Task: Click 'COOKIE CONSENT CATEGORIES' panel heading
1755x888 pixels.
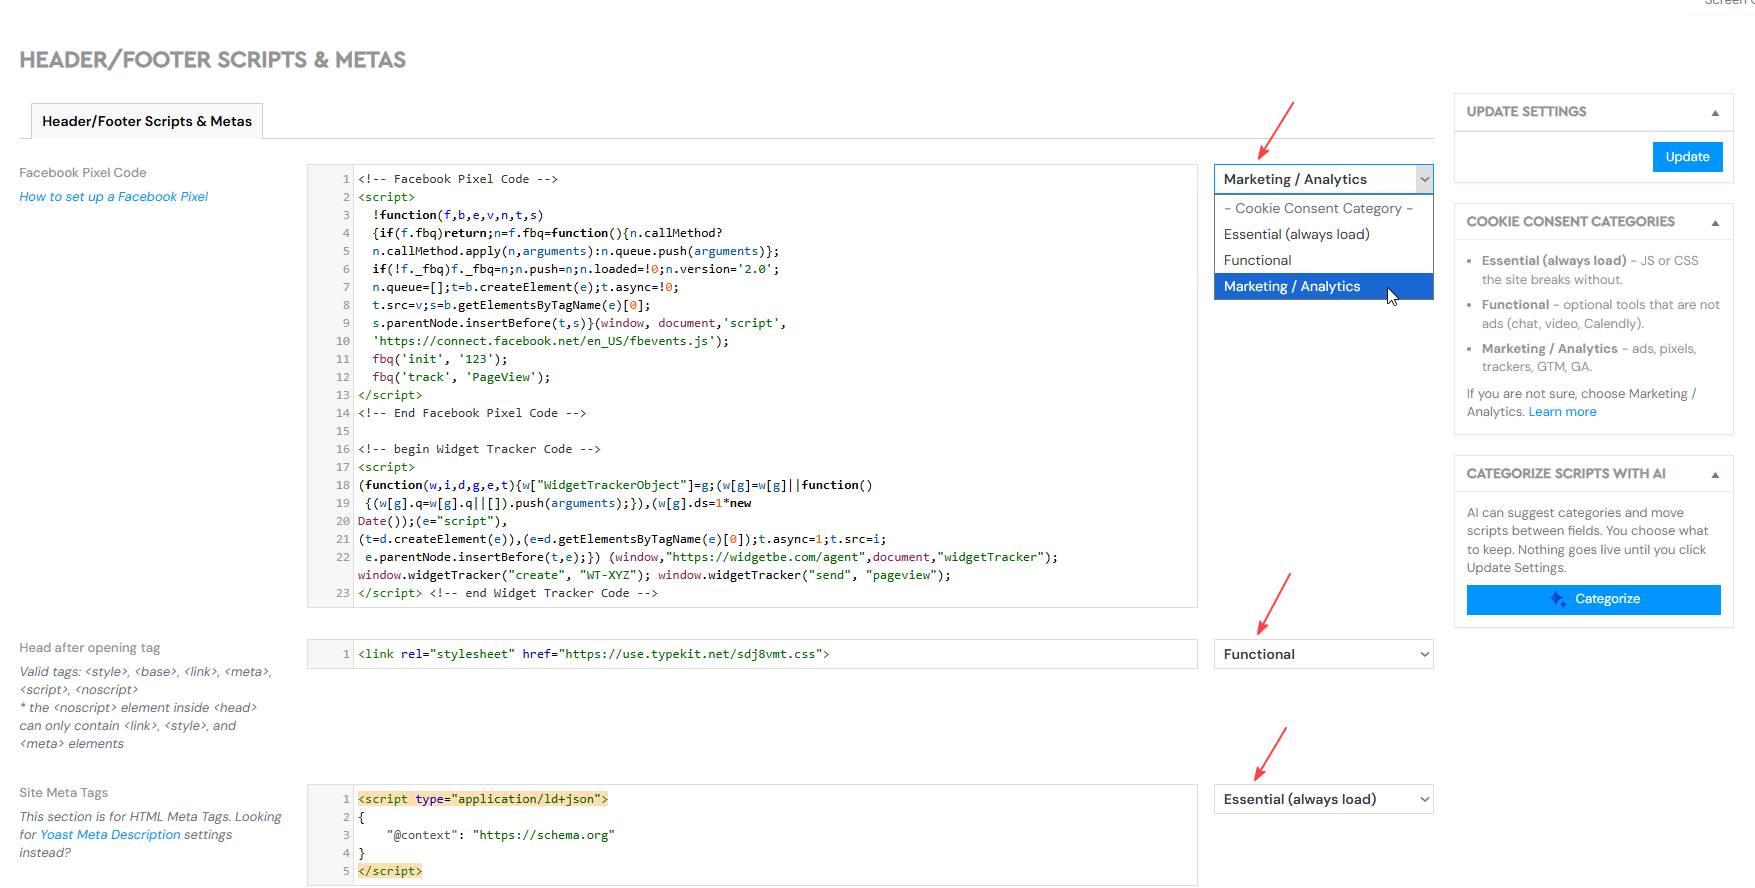Action: 1570,222
